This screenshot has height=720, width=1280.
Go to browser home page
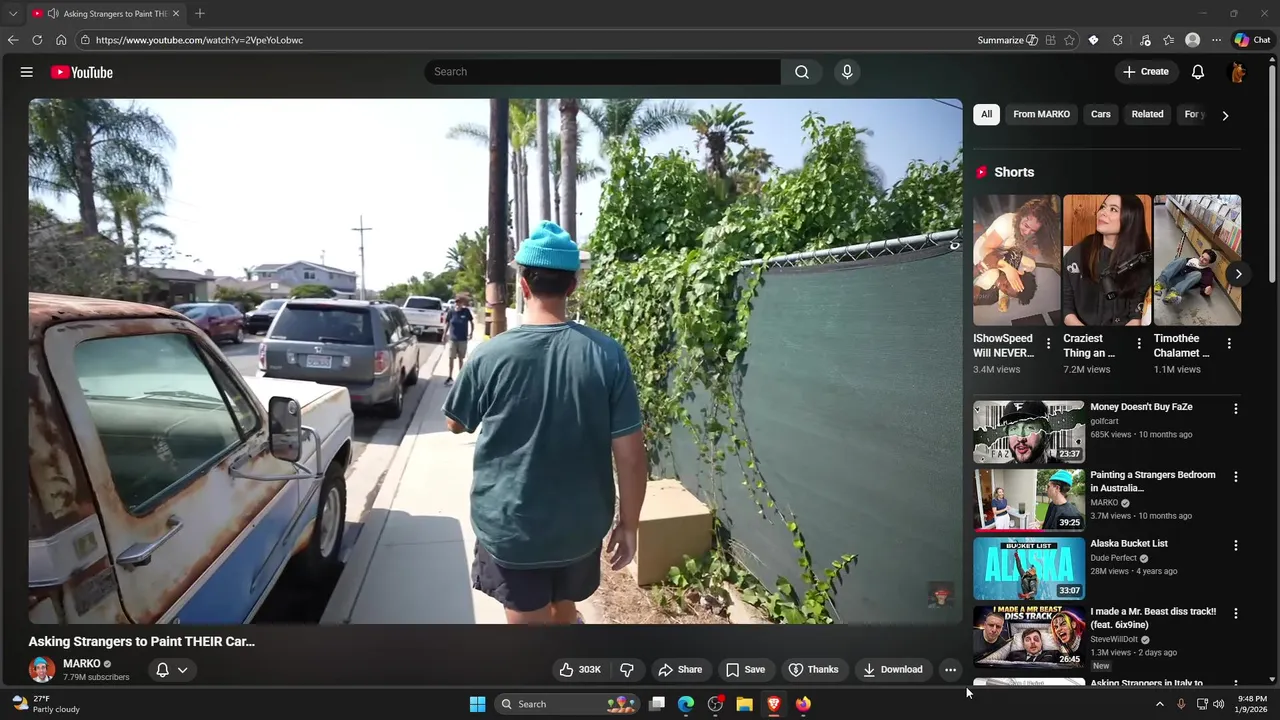tap(61, 40)
